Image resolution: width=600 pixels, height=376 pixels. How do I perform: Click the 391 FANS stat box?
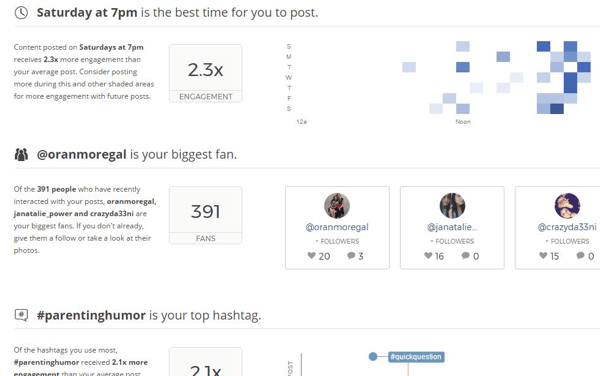pyautogui.click(x=205, y=215)
